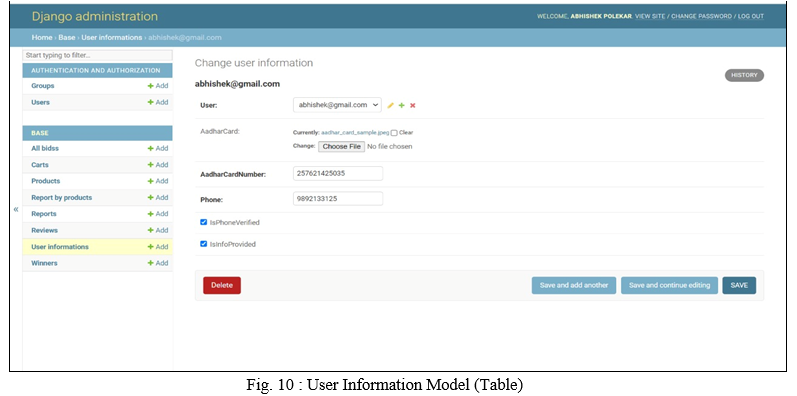Viewport: 797px width, 396px height.
Task: Click the Django administration title
Action: (x=95, y=16)
